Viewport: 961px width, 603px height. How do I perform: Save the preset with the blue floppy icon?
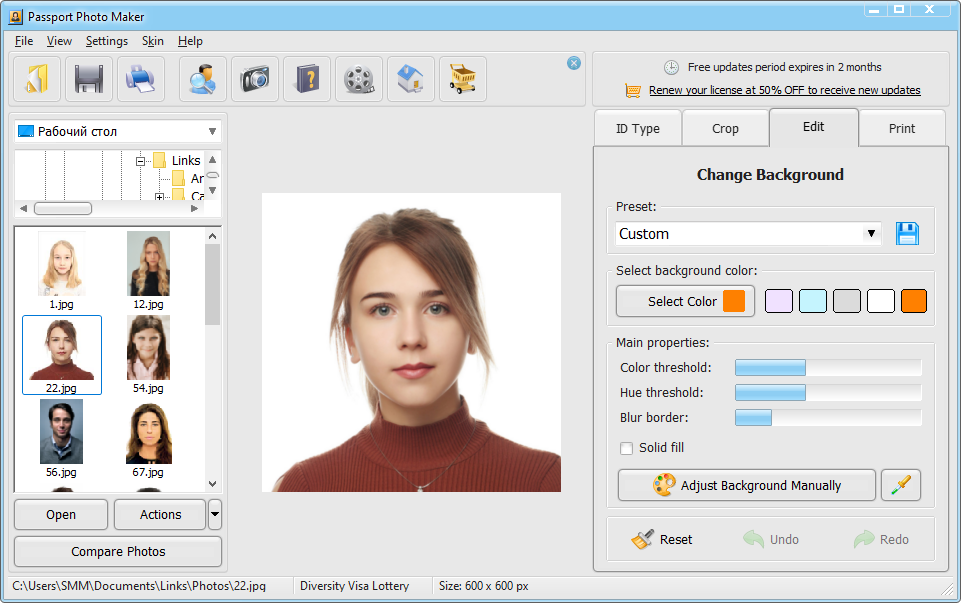tap(907, 234)
